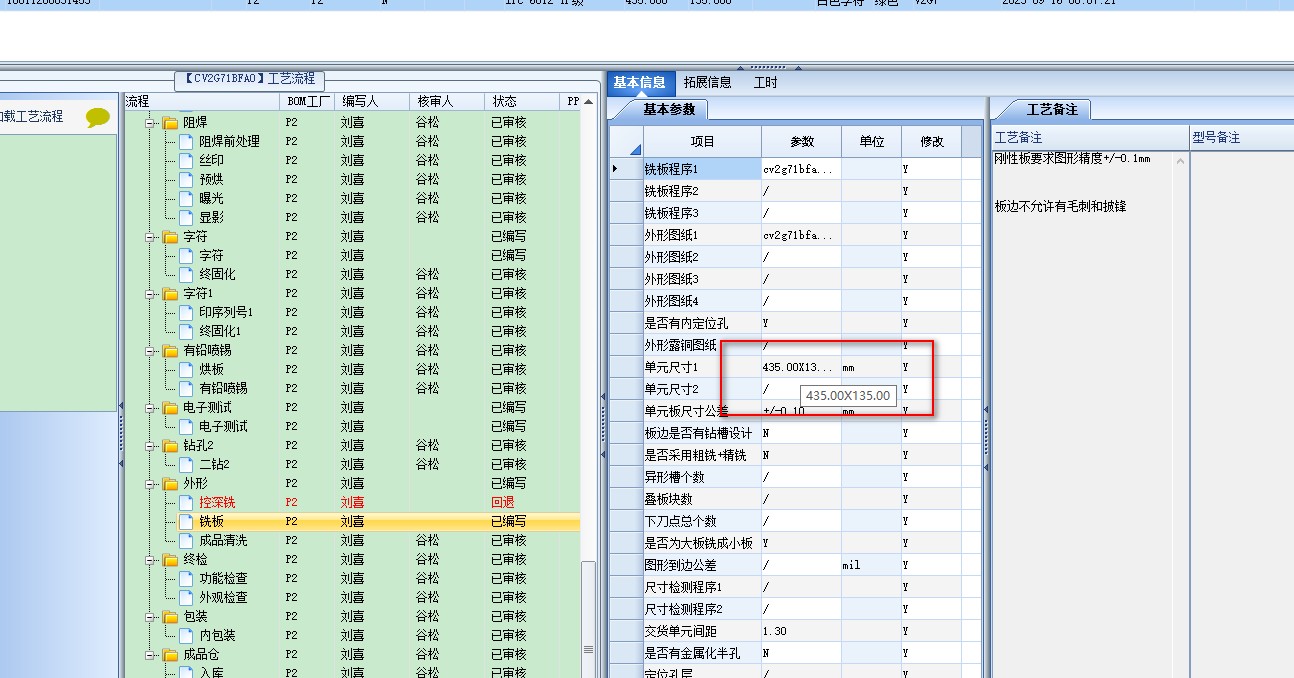Collapse the 阻焊 tree node

151,123
